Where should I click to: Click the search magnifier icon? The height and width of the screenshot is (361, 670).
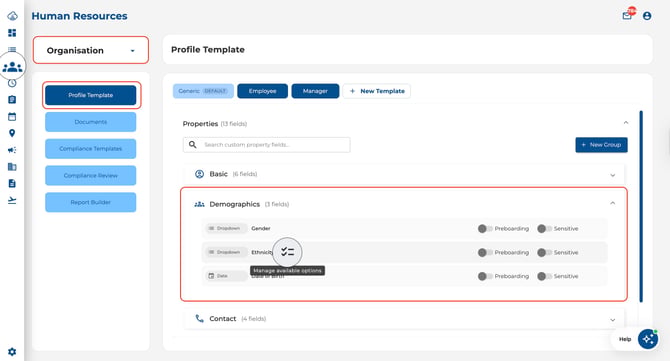(193, 145)
